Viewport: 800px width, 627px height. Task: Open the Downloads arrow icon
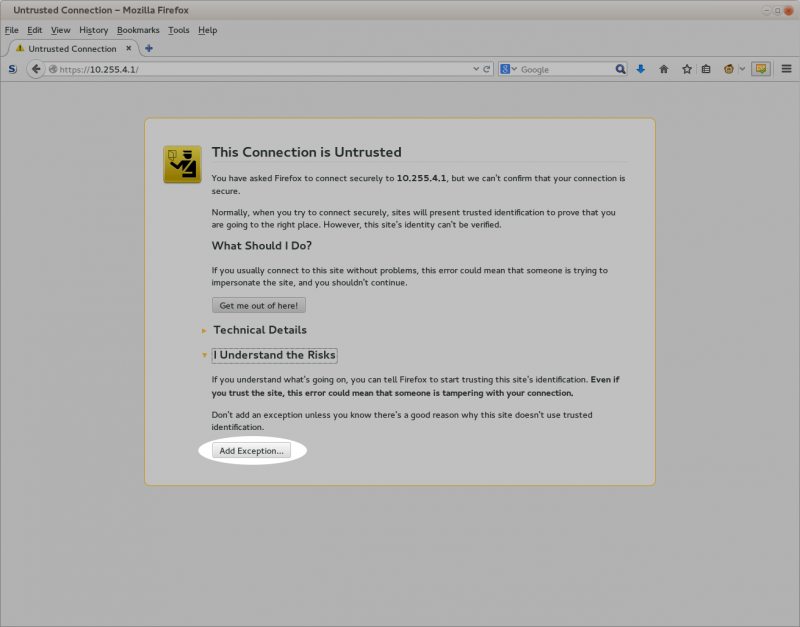[x=640, y=69]
